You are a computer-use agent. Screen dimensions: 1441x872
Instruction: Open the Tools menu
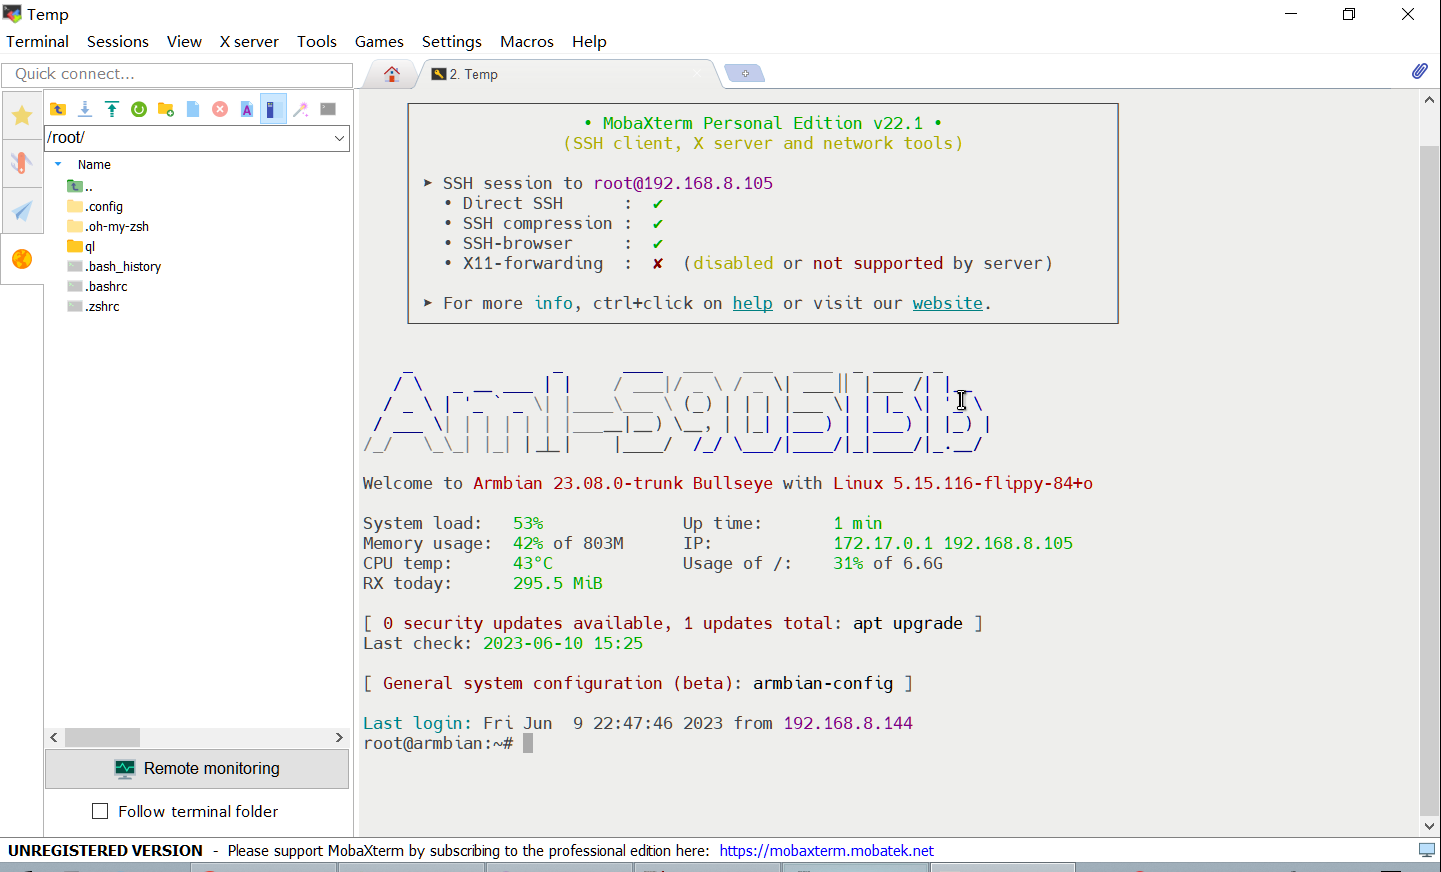[317, 41]
